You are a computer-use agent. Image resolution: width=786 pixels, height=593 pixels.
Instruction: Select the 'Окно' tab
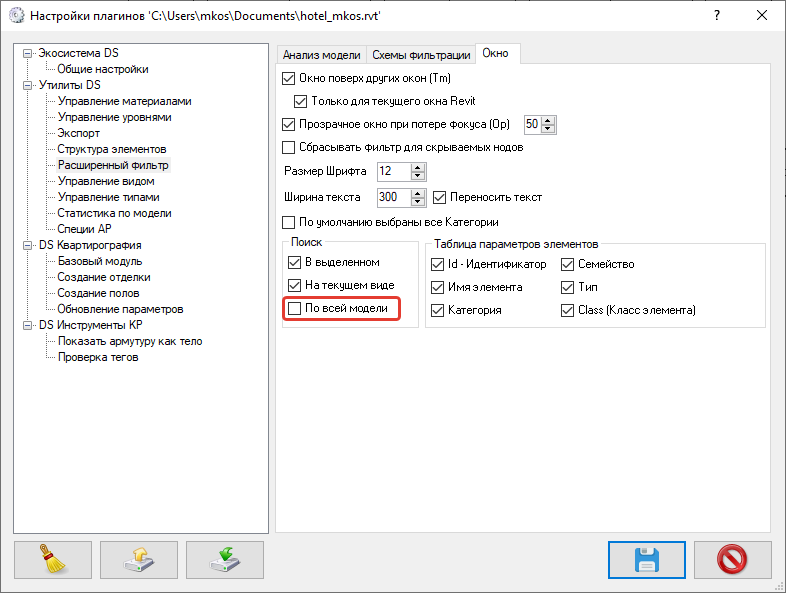click(495, 53)
